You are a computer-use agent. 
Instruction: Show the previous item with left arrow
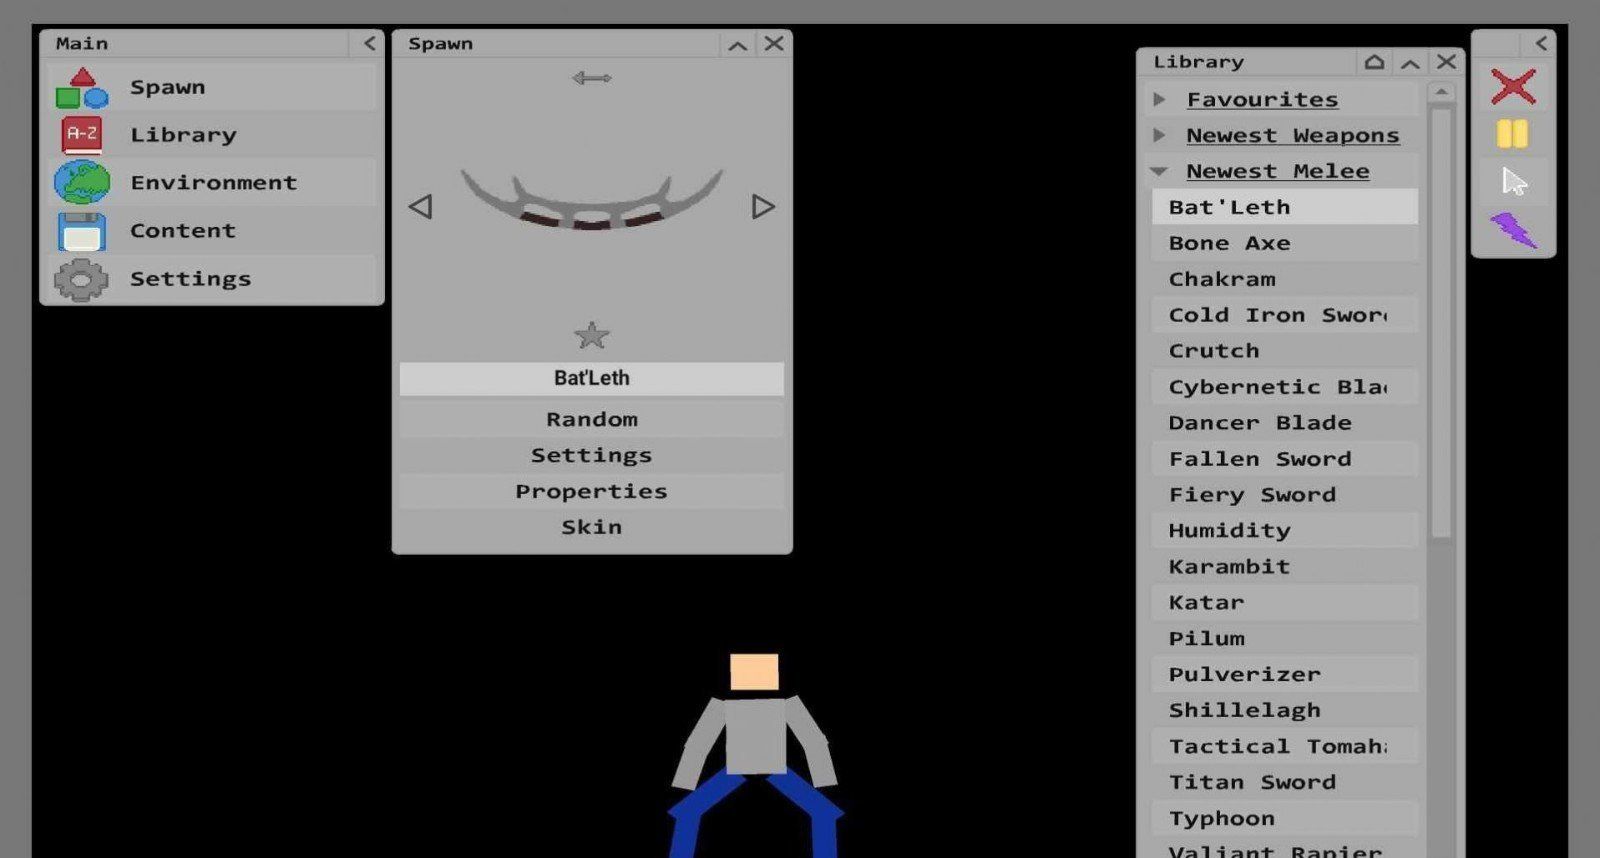point(421,206)
